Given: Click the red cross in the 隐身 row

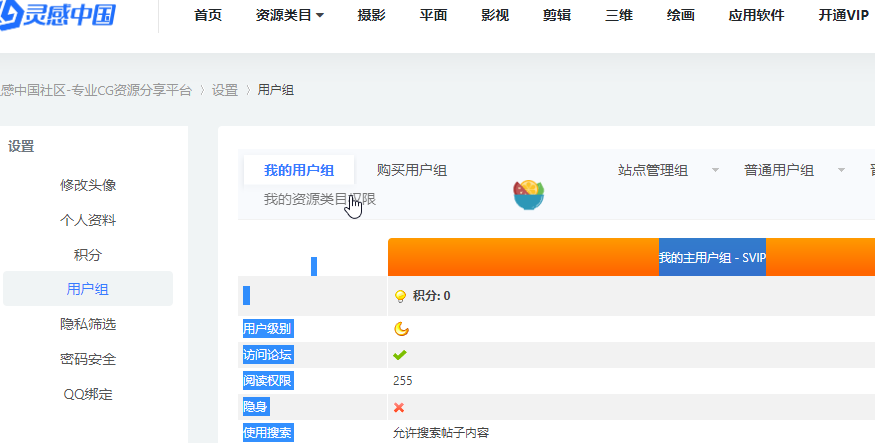Looking at the screenshot, I should click(x=399, y=407).
